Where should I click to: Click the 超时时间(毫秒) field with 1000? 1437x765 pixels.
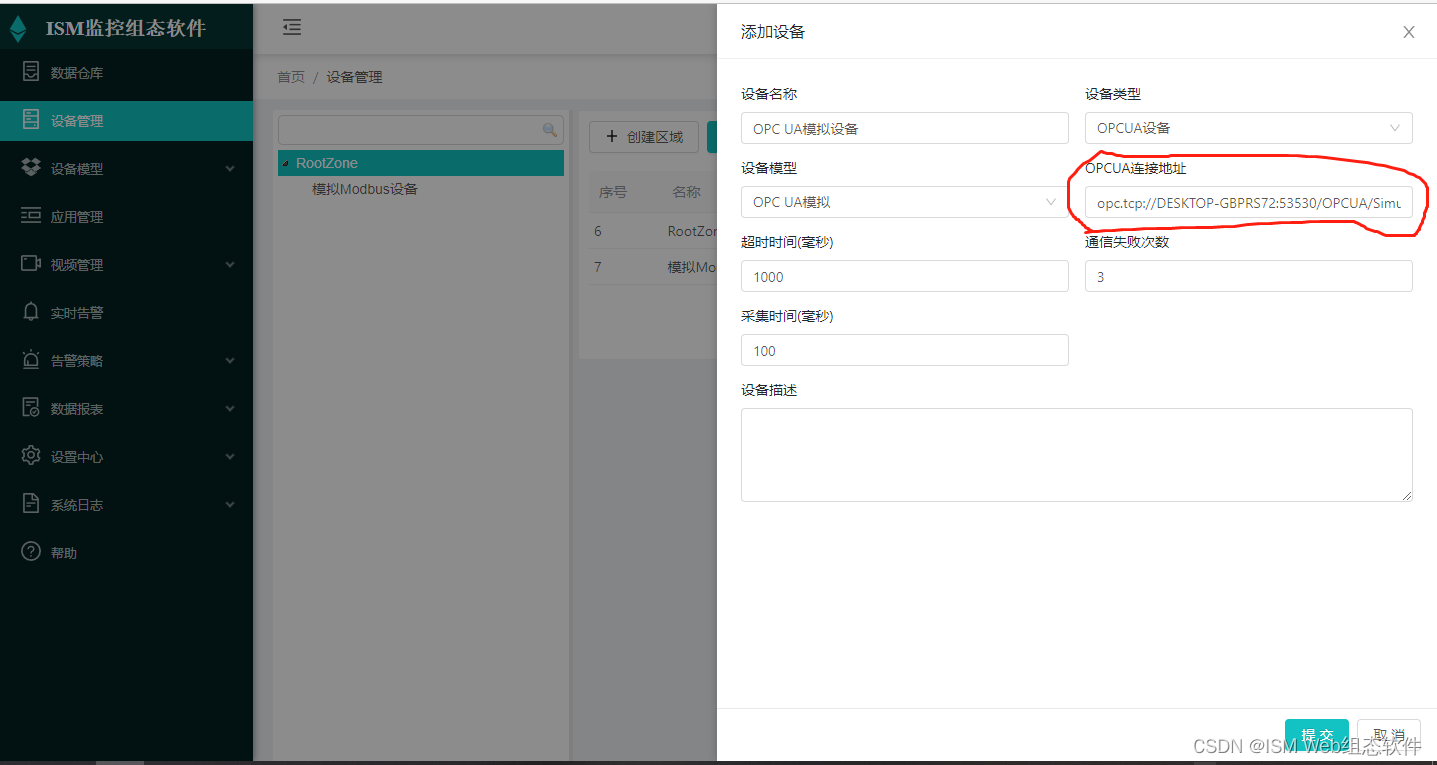(904, 276)
